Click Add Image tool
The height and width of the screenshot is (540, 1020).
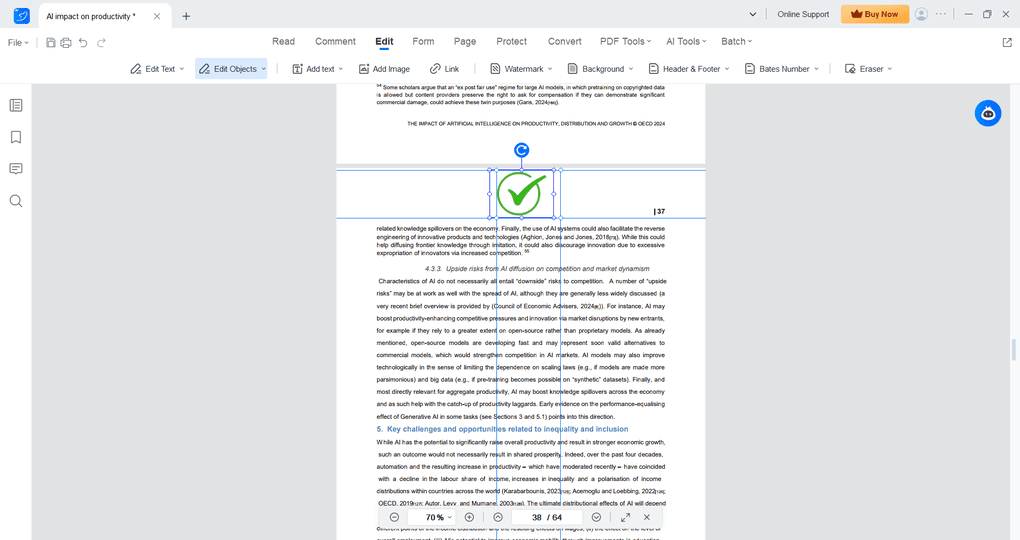(384, 69)
